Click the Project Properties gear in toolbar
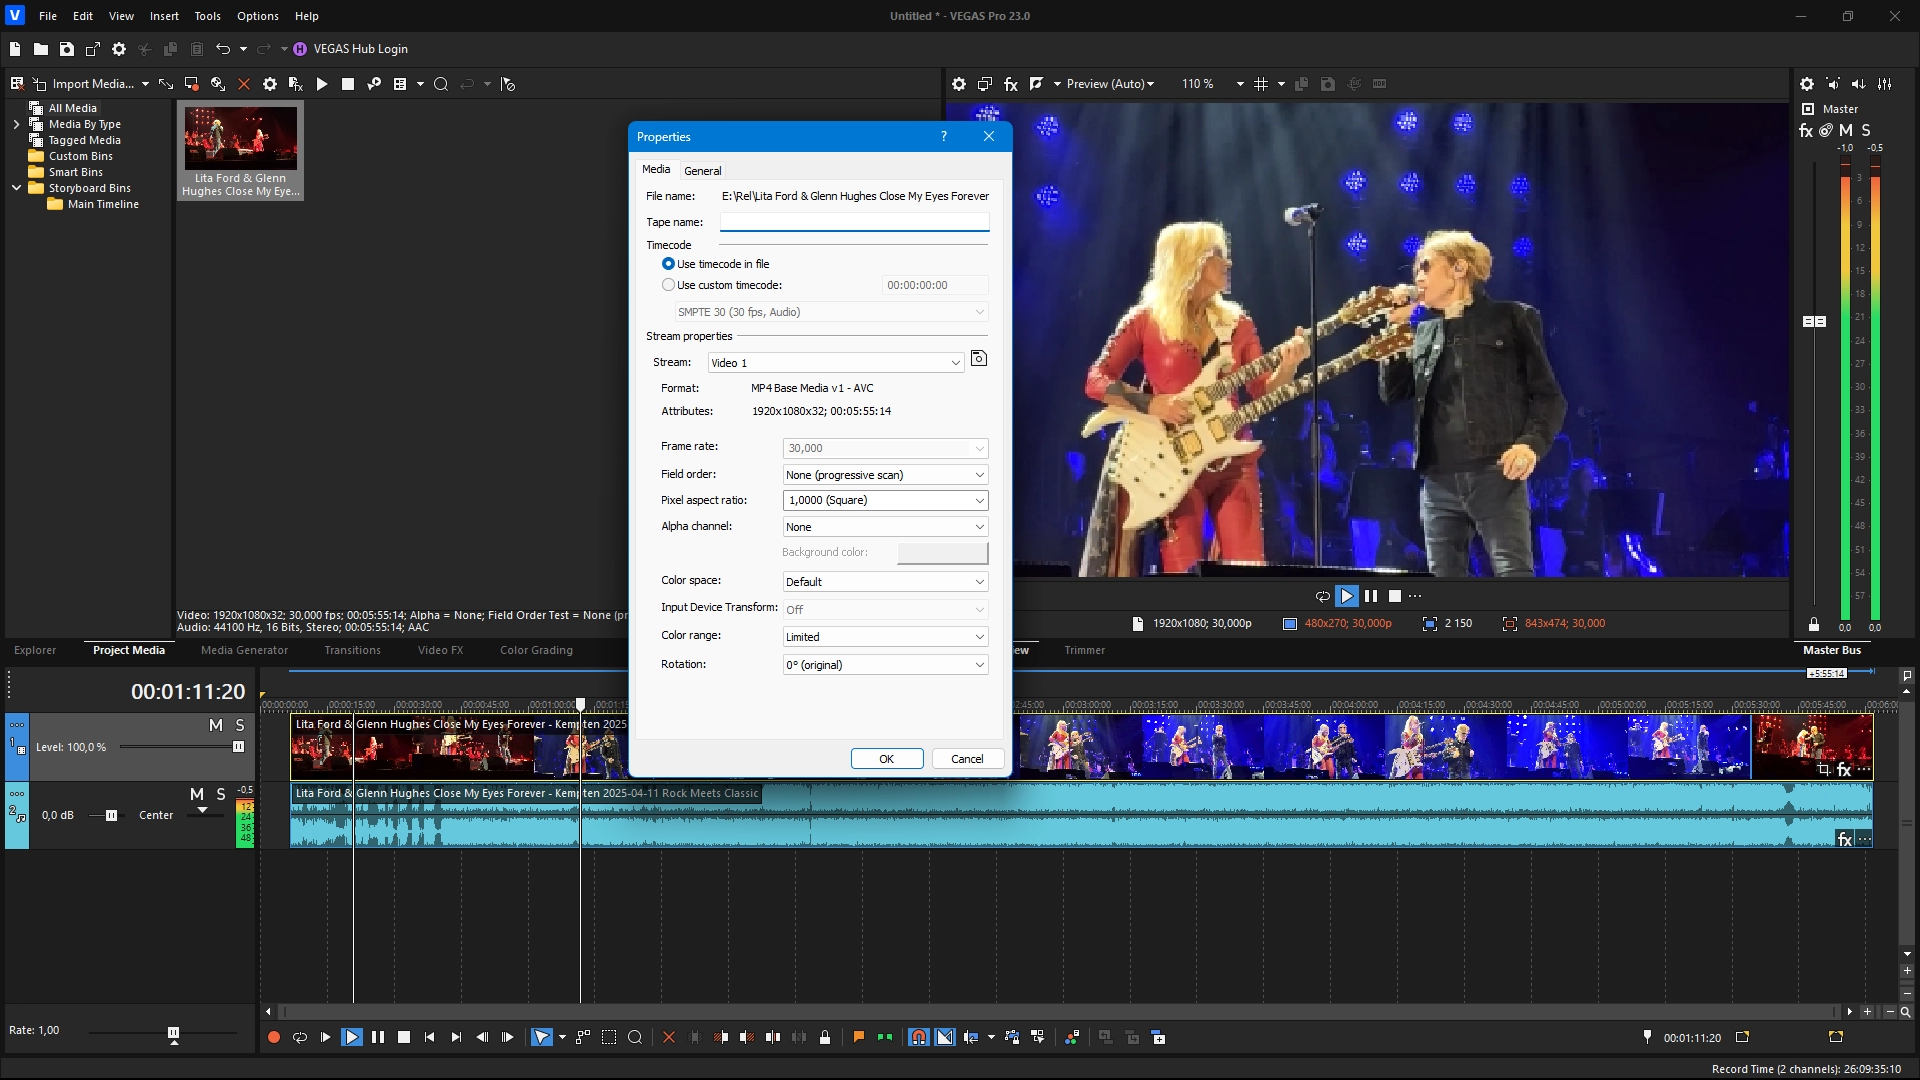The height and width of the screenshot is (1080, 1920). (119, 49)
